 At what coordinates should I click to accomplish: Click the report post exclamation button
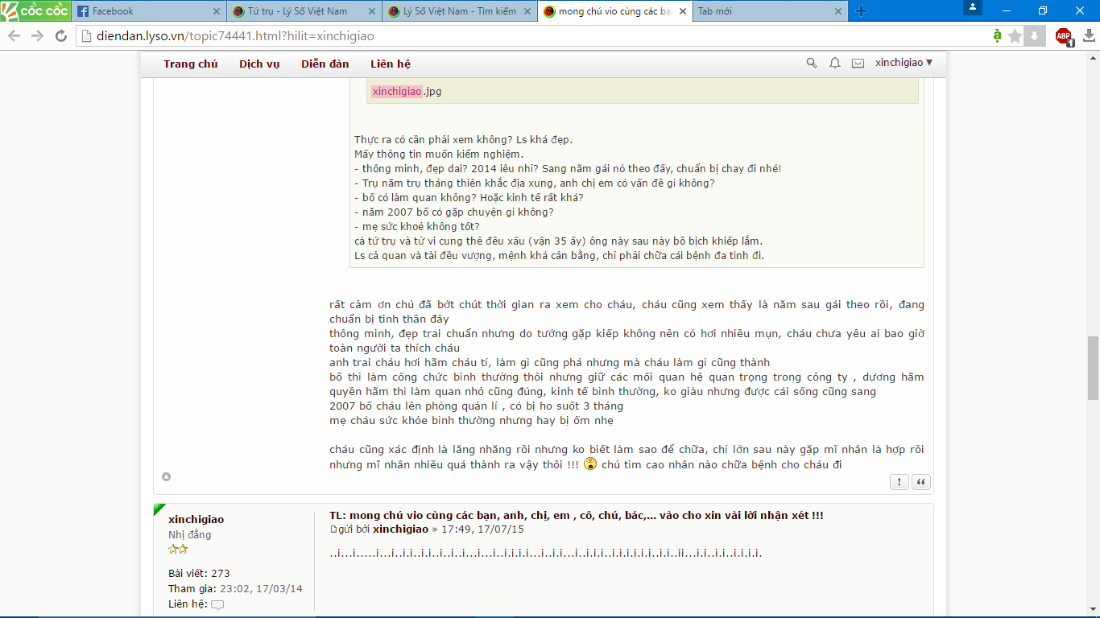tap(899, 482)
